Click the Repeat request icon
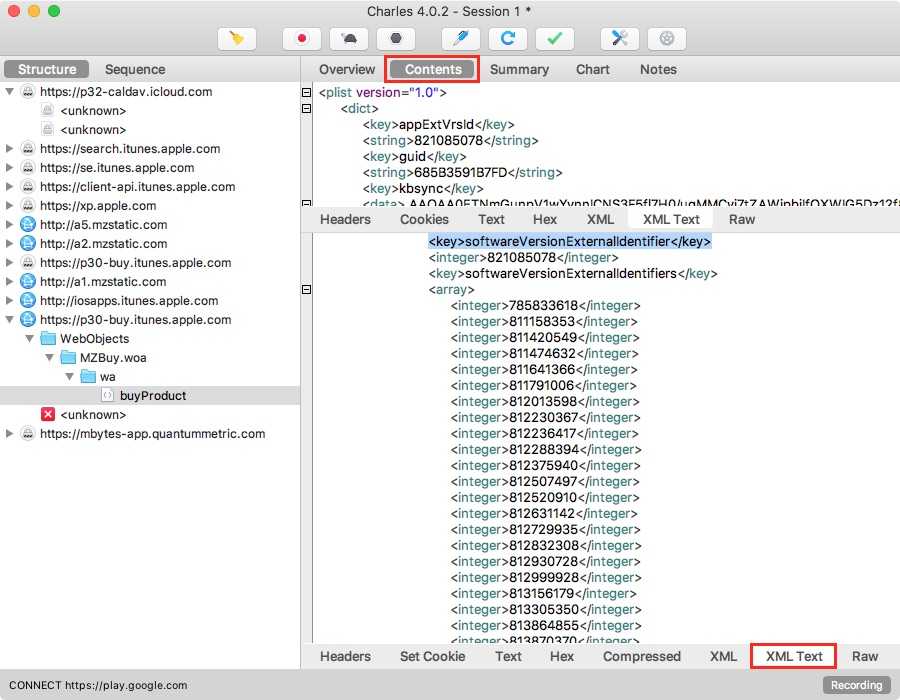This screenshot has width=900, height=700. click(508, 39)
